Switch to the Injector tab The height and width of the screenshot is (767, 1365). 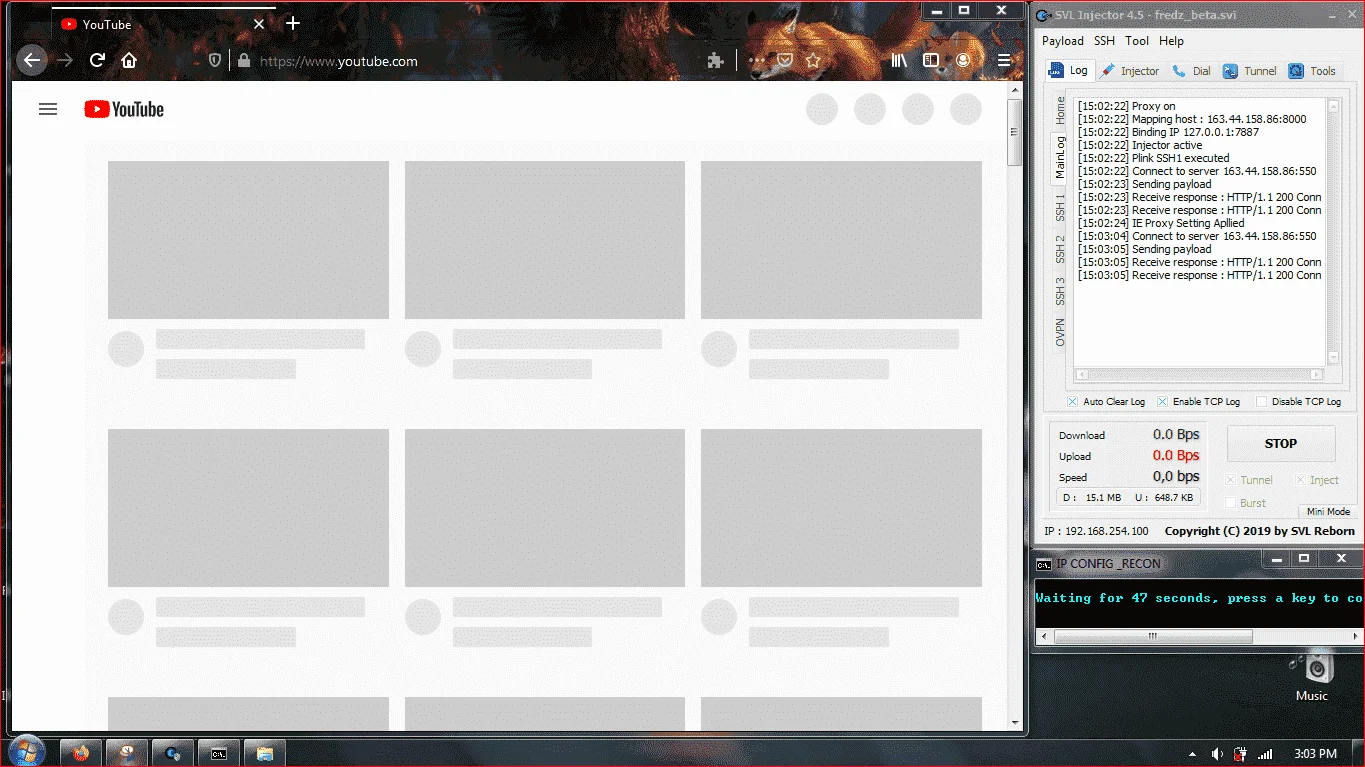pyautogui.click(x=1131, y=71)
